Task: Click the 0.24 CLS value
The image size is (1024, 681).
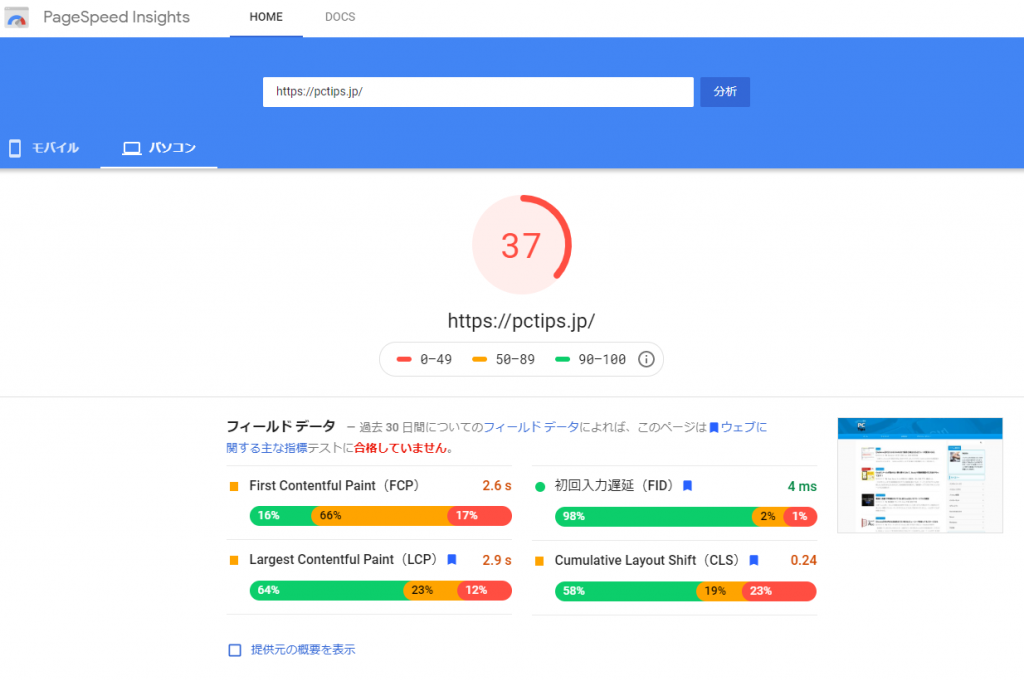Action: (803, 560)
